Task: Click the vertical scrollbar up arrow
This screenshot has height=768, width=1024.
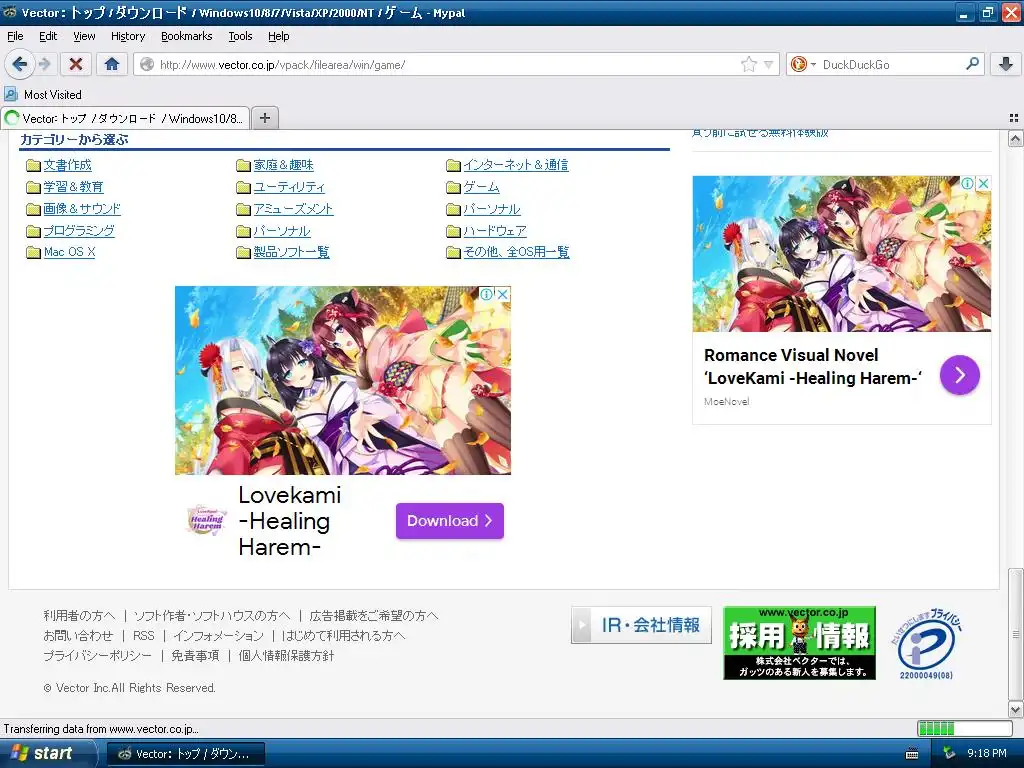Action: 1015,138
